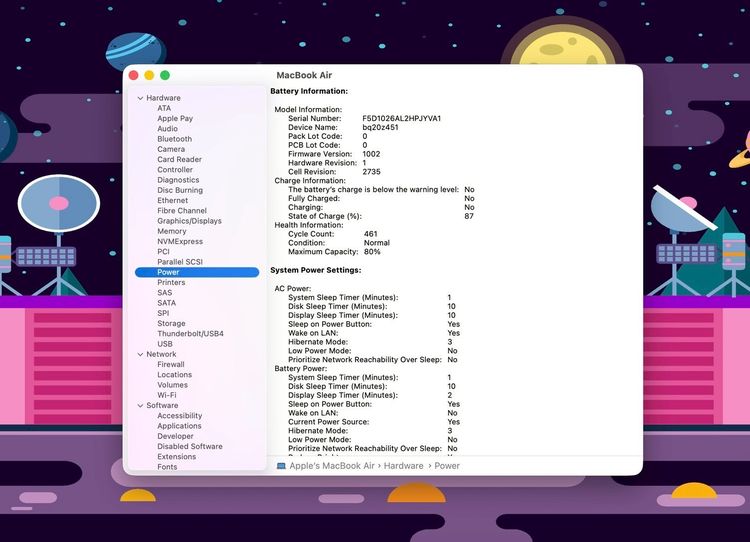This screenshot has width=750, height=542.
Task: Click Power in the path bar
Action: click(x=447, y=466)
